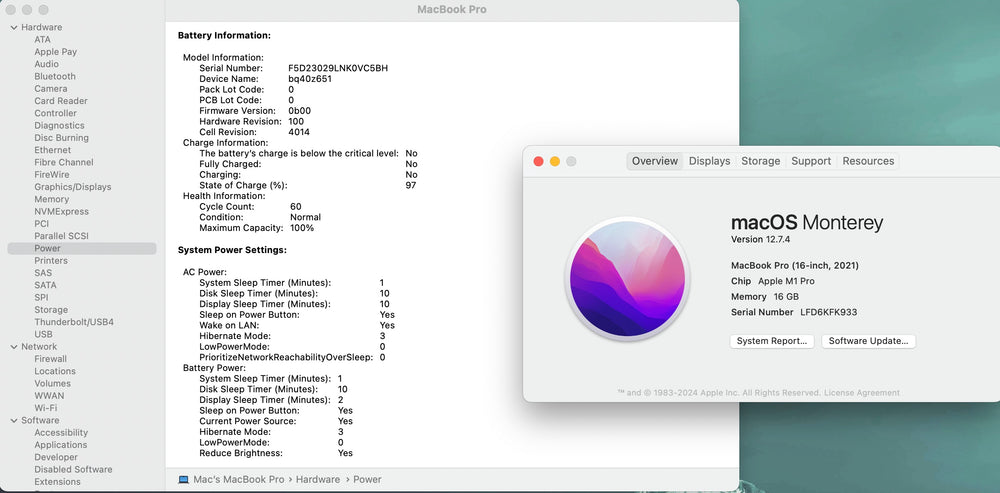Viewport: 1000px width, 493px height.
Task: Minimize the About This Mac window
Action: (x=555, y=161)
